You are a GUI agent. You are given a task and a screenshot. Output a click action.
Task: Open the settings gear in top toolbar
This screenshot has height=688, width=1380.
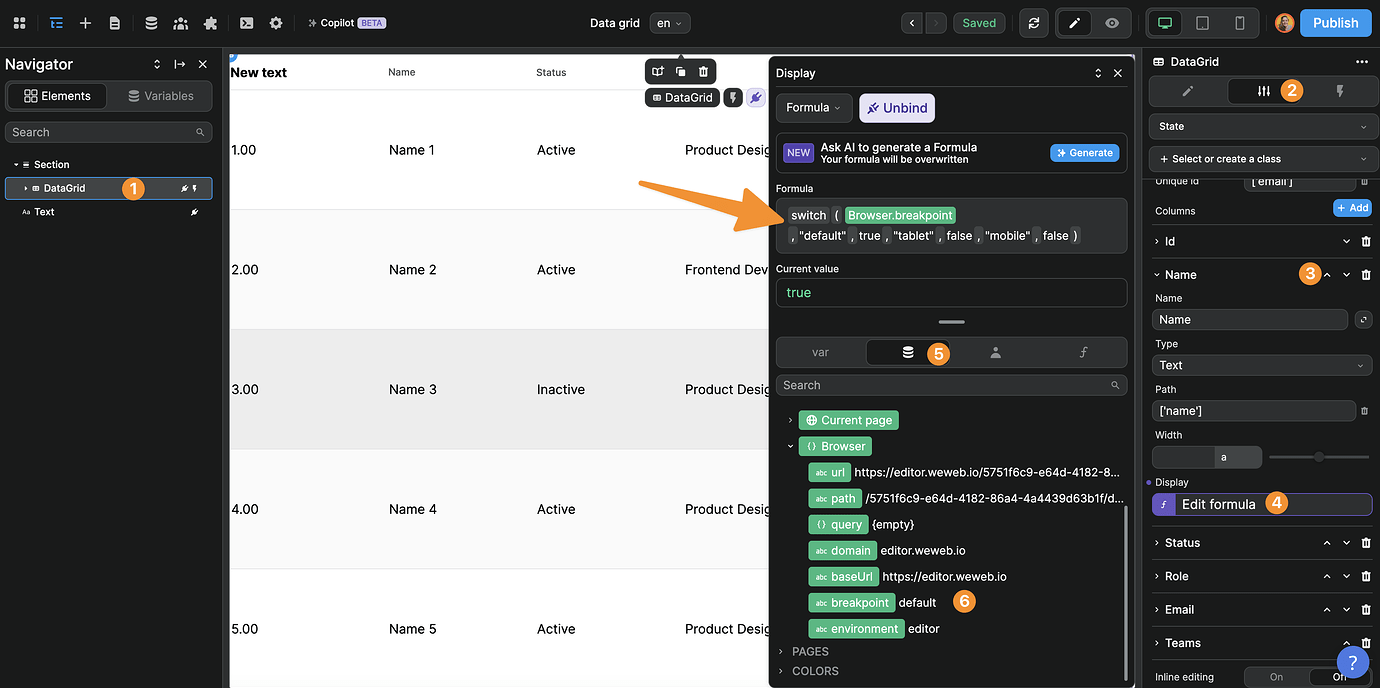(x=276, y=23)
